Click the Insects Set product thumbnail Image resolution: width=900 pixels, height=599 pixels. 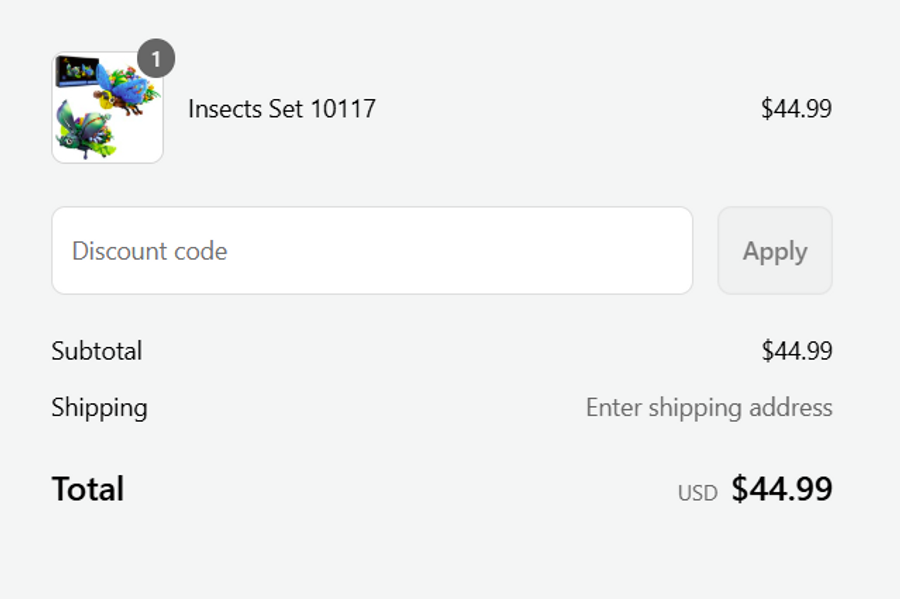pos(107,108)
